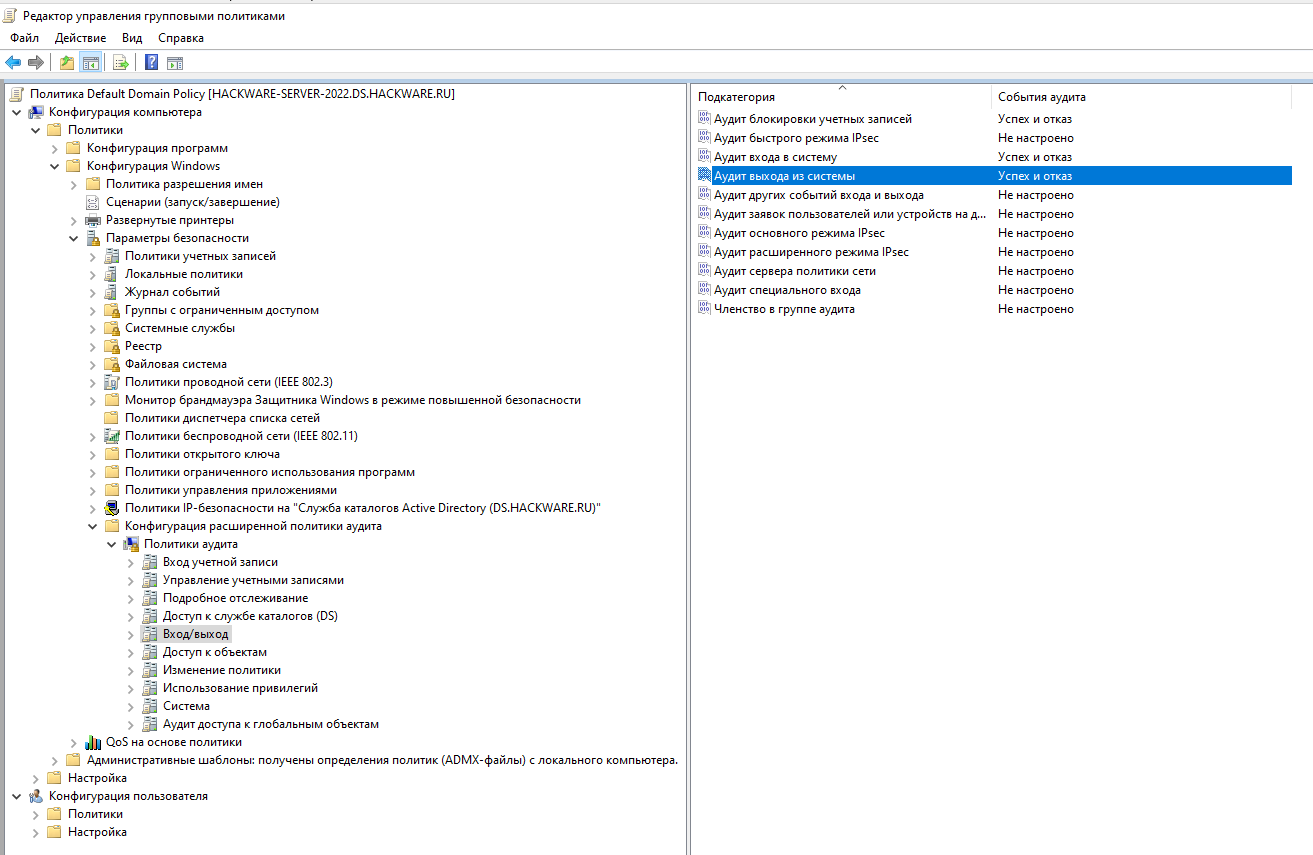Click the Export list toolbar icon

pos(121,63)
